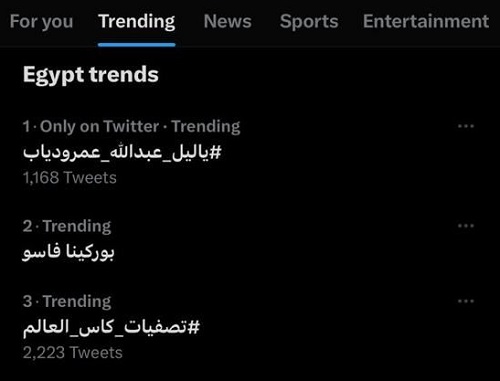Click the 2,223 Tweets count
The height and width of the screenshot is (381, 500).
point(73,353)
